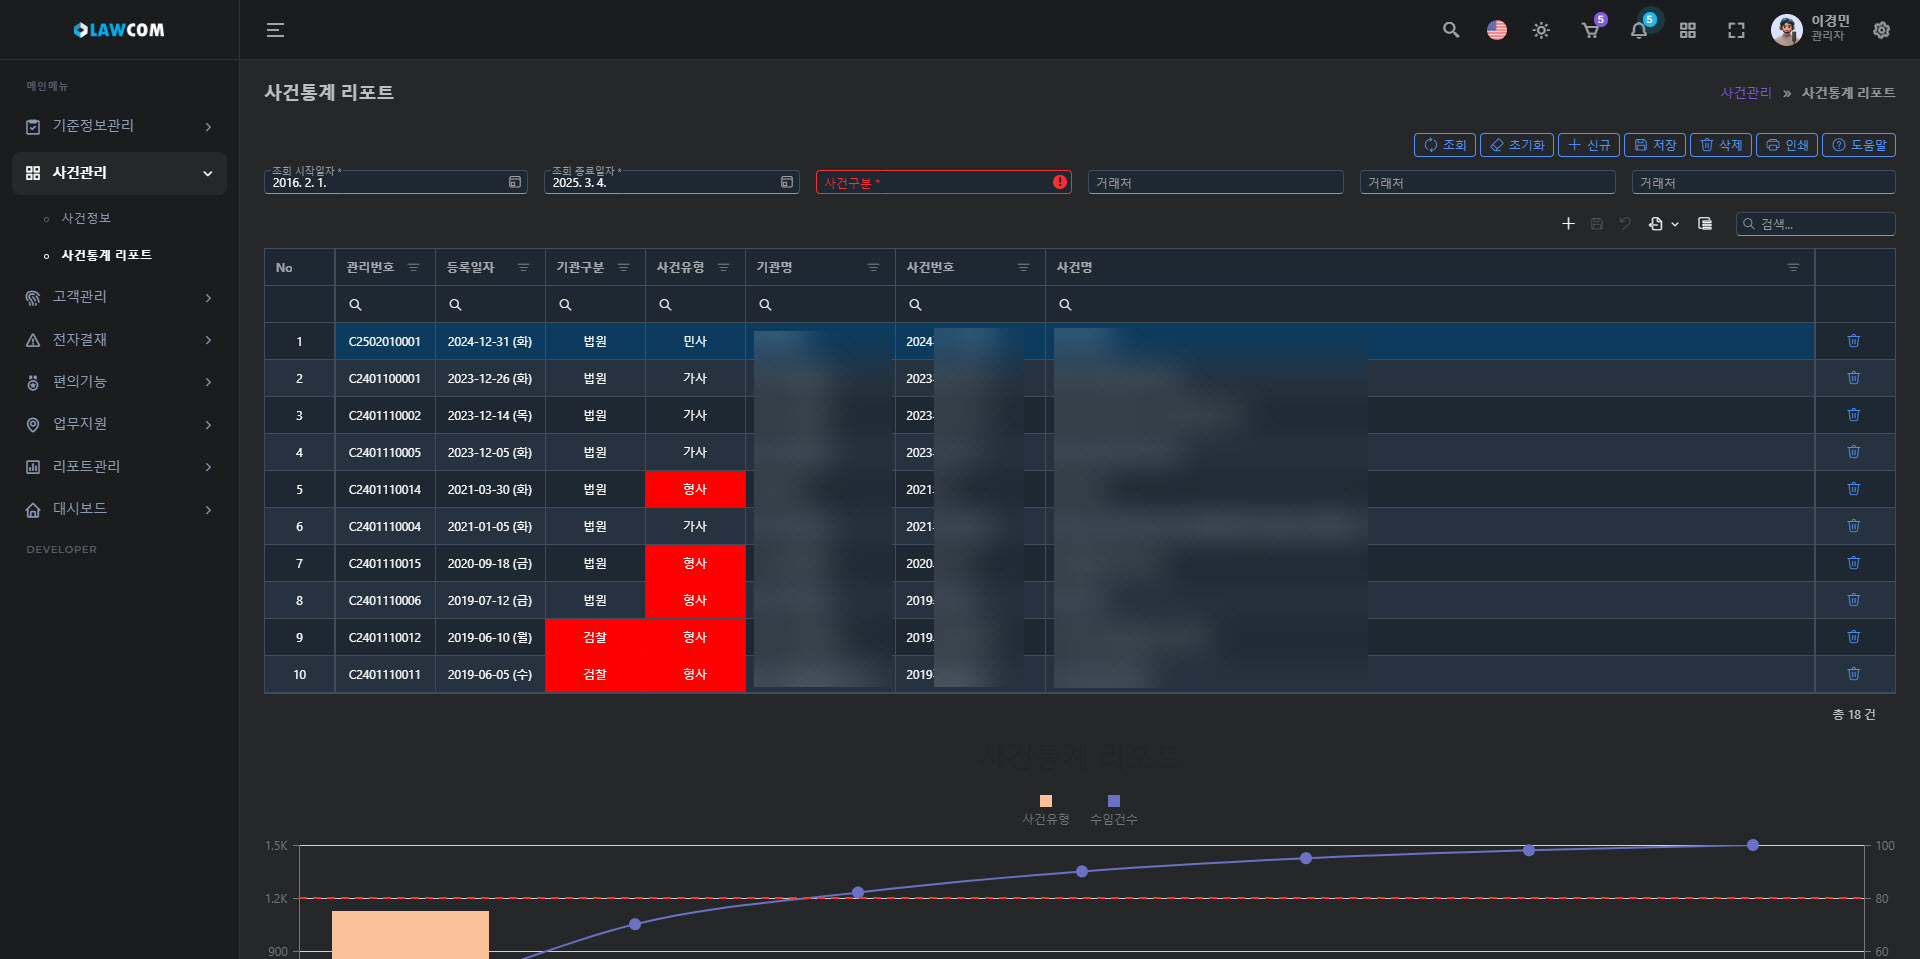Image resolution: width=1920 pixels, height=959 pixels.
Task: Expand 업무지원 menu
Action: (x=119, y=424)
